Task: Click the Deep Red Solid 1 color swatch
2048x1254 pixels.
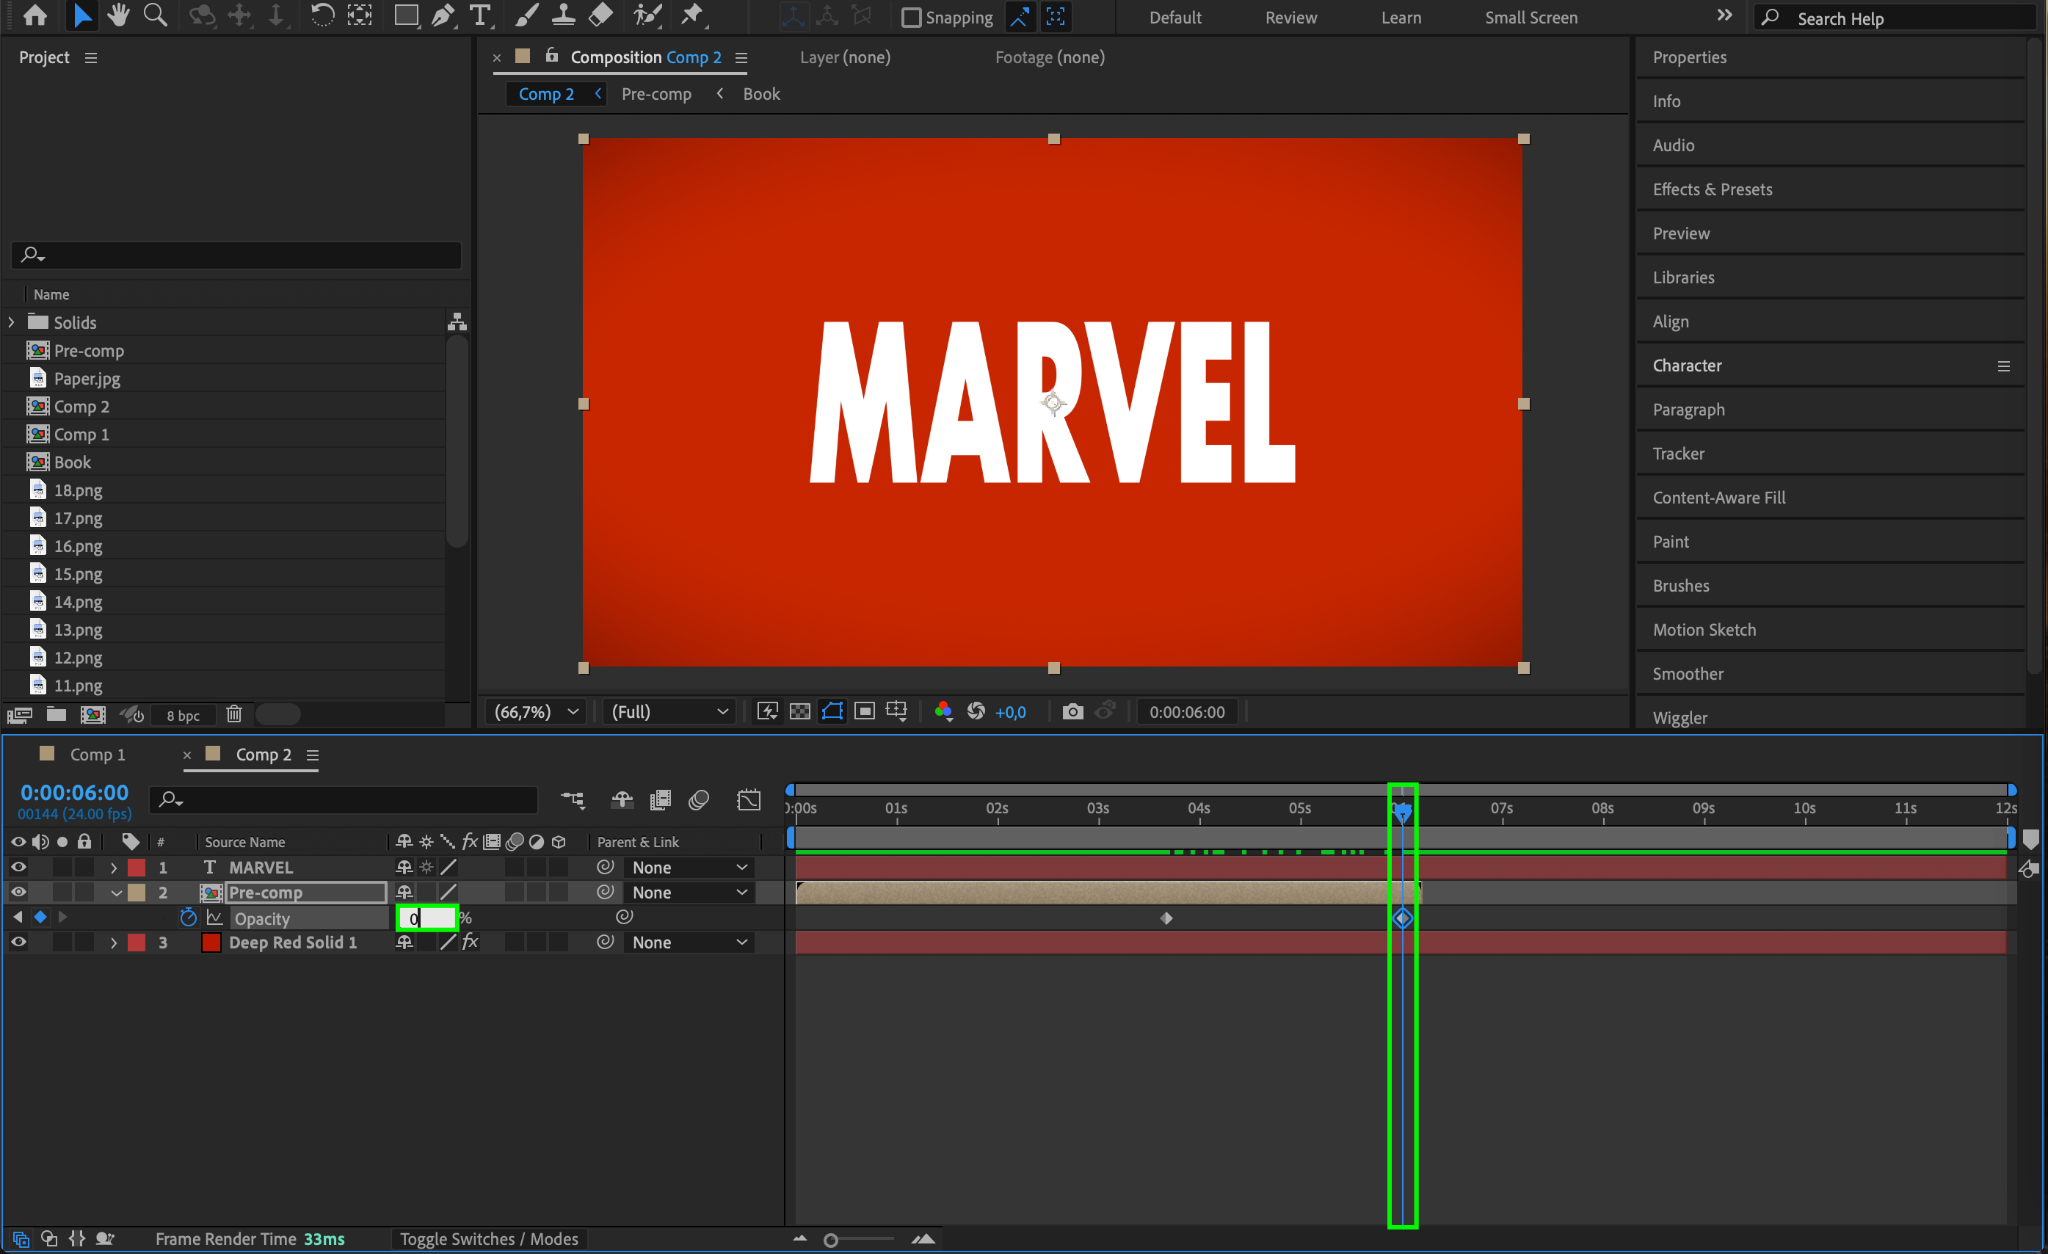Action: (211, 942)
